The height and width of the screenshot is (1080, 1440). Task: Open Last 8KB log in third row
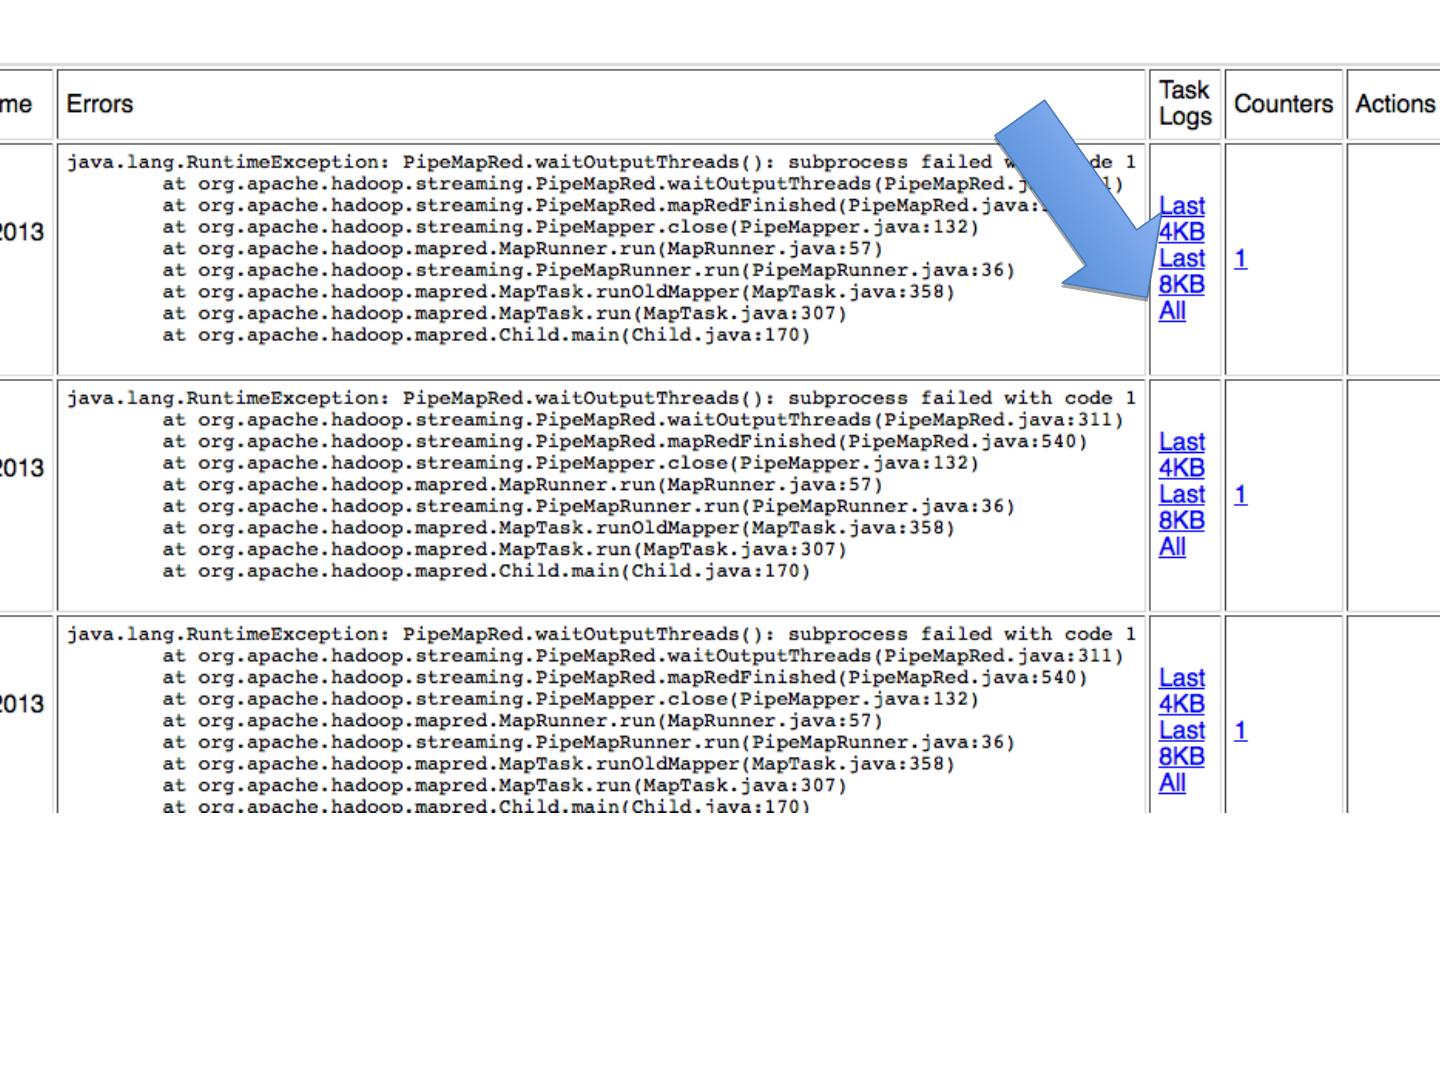1181,743
